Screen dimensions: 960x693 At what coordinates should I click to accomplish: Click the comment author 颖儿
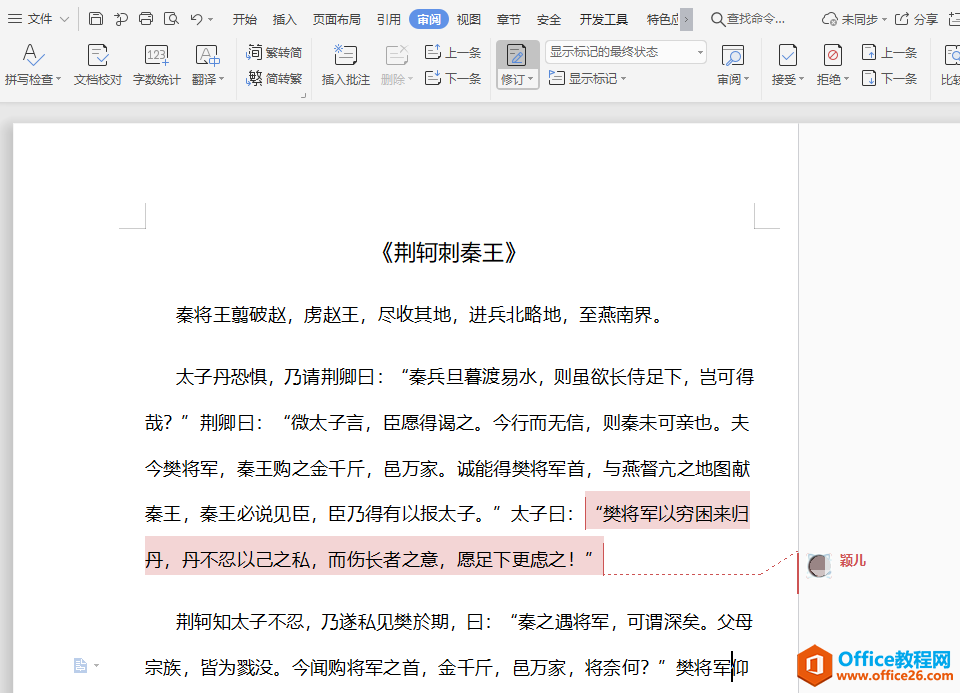(x=852, y=560)
